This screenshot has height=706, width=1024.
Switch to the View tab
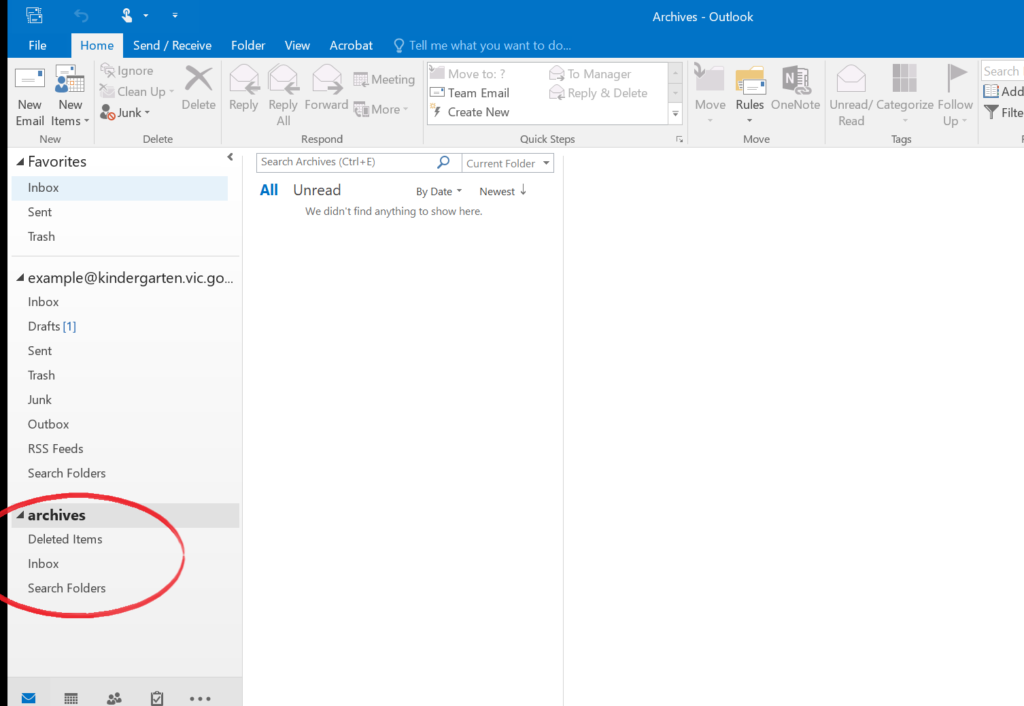pos(297,45)
